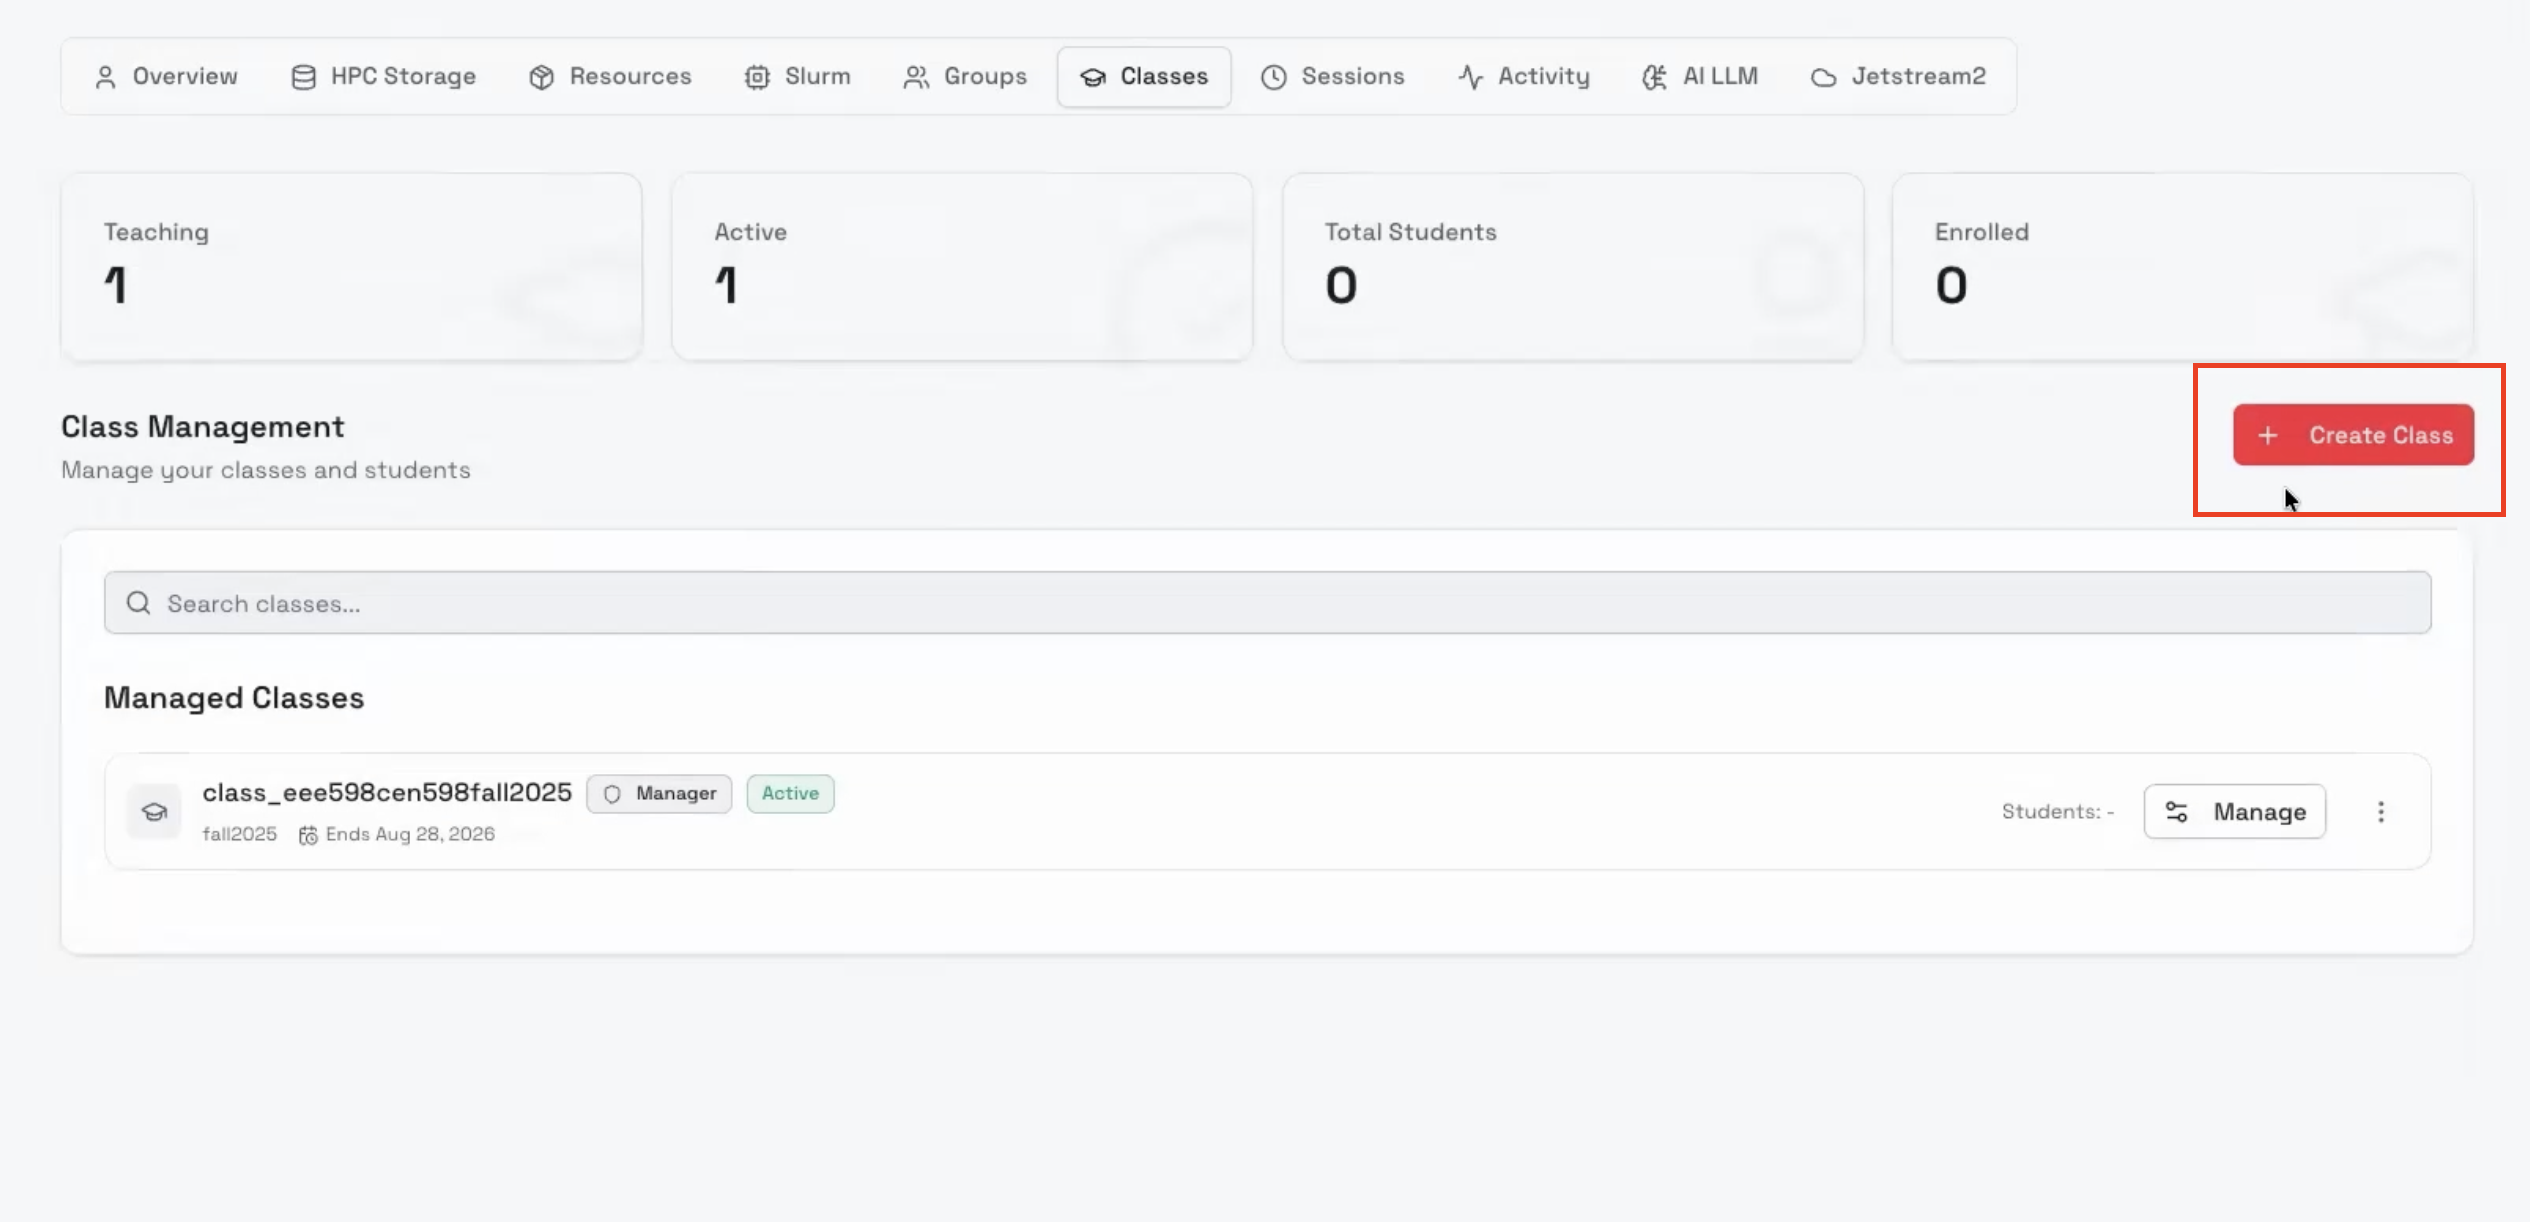Select the Classes tab
The width and height of the screenshot is (2530, 1222).
tap(1144, 77)
